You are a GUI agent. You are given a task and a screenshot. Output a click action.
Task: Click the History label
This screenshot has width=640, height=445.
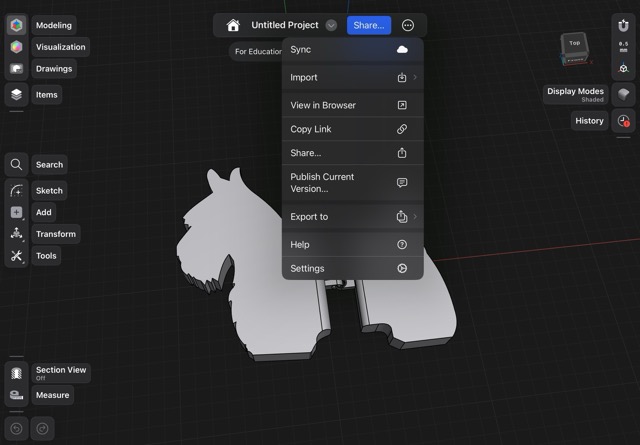click(x=589, y=121)
